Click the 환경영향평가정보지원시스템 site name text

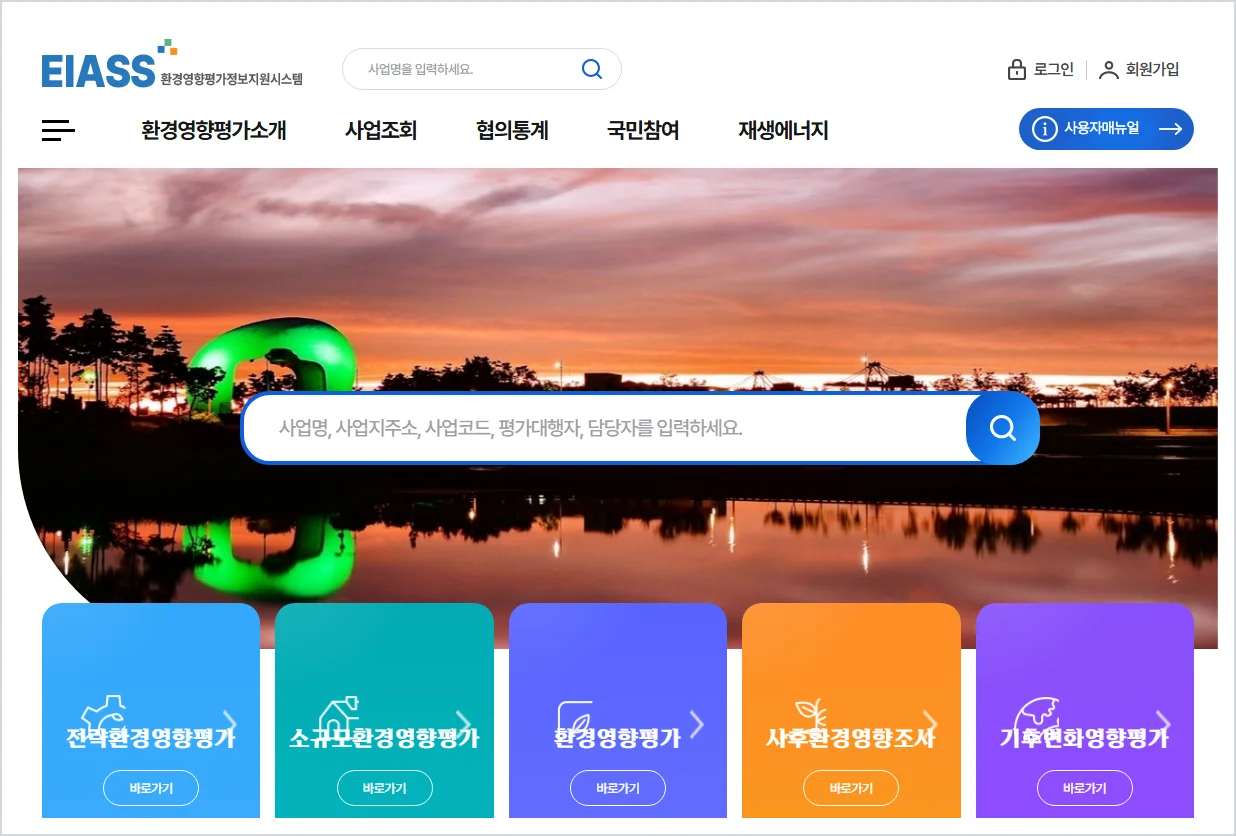click(231, 78)
